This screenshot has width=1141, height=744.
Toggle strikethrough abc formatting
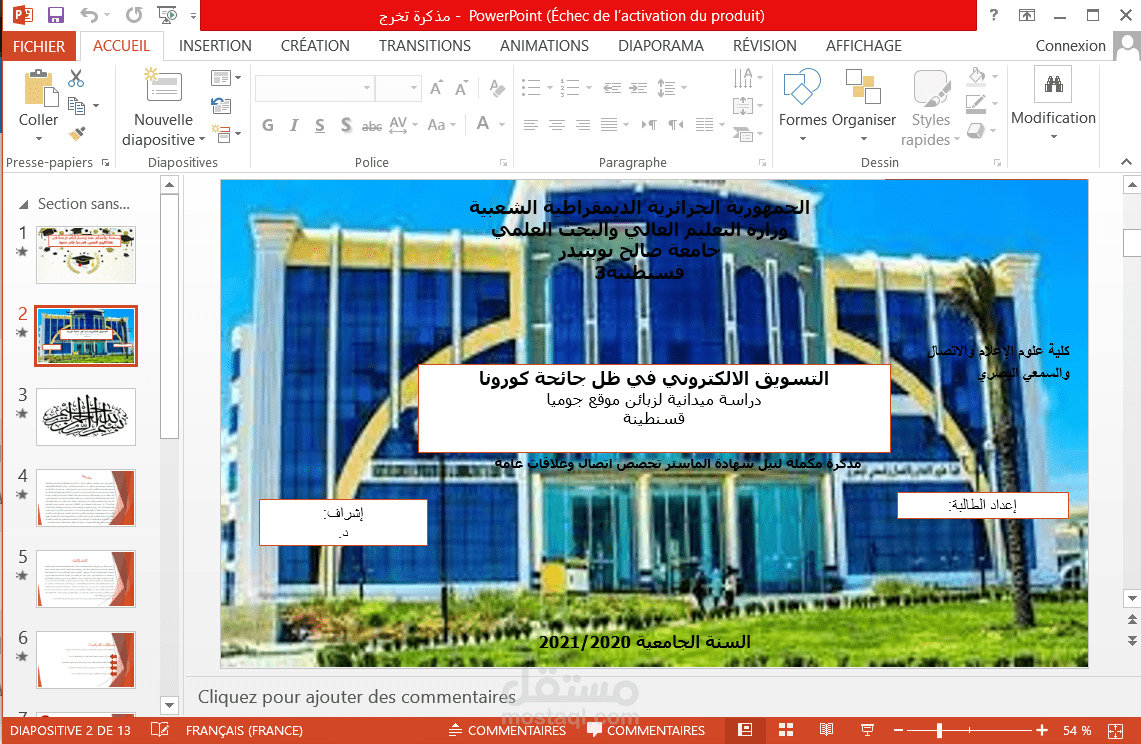click(x=372, y=125)
